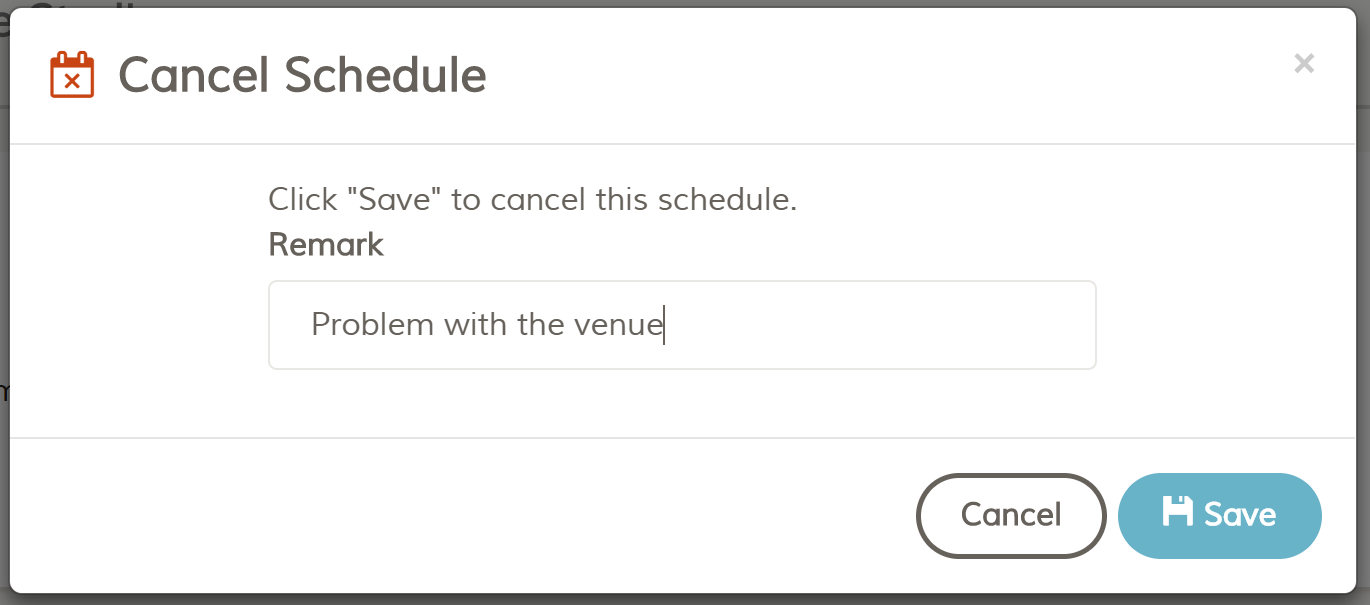1370x605 pixels.
Task: Click the instruction text about saving
Action: tap(532, 199)
